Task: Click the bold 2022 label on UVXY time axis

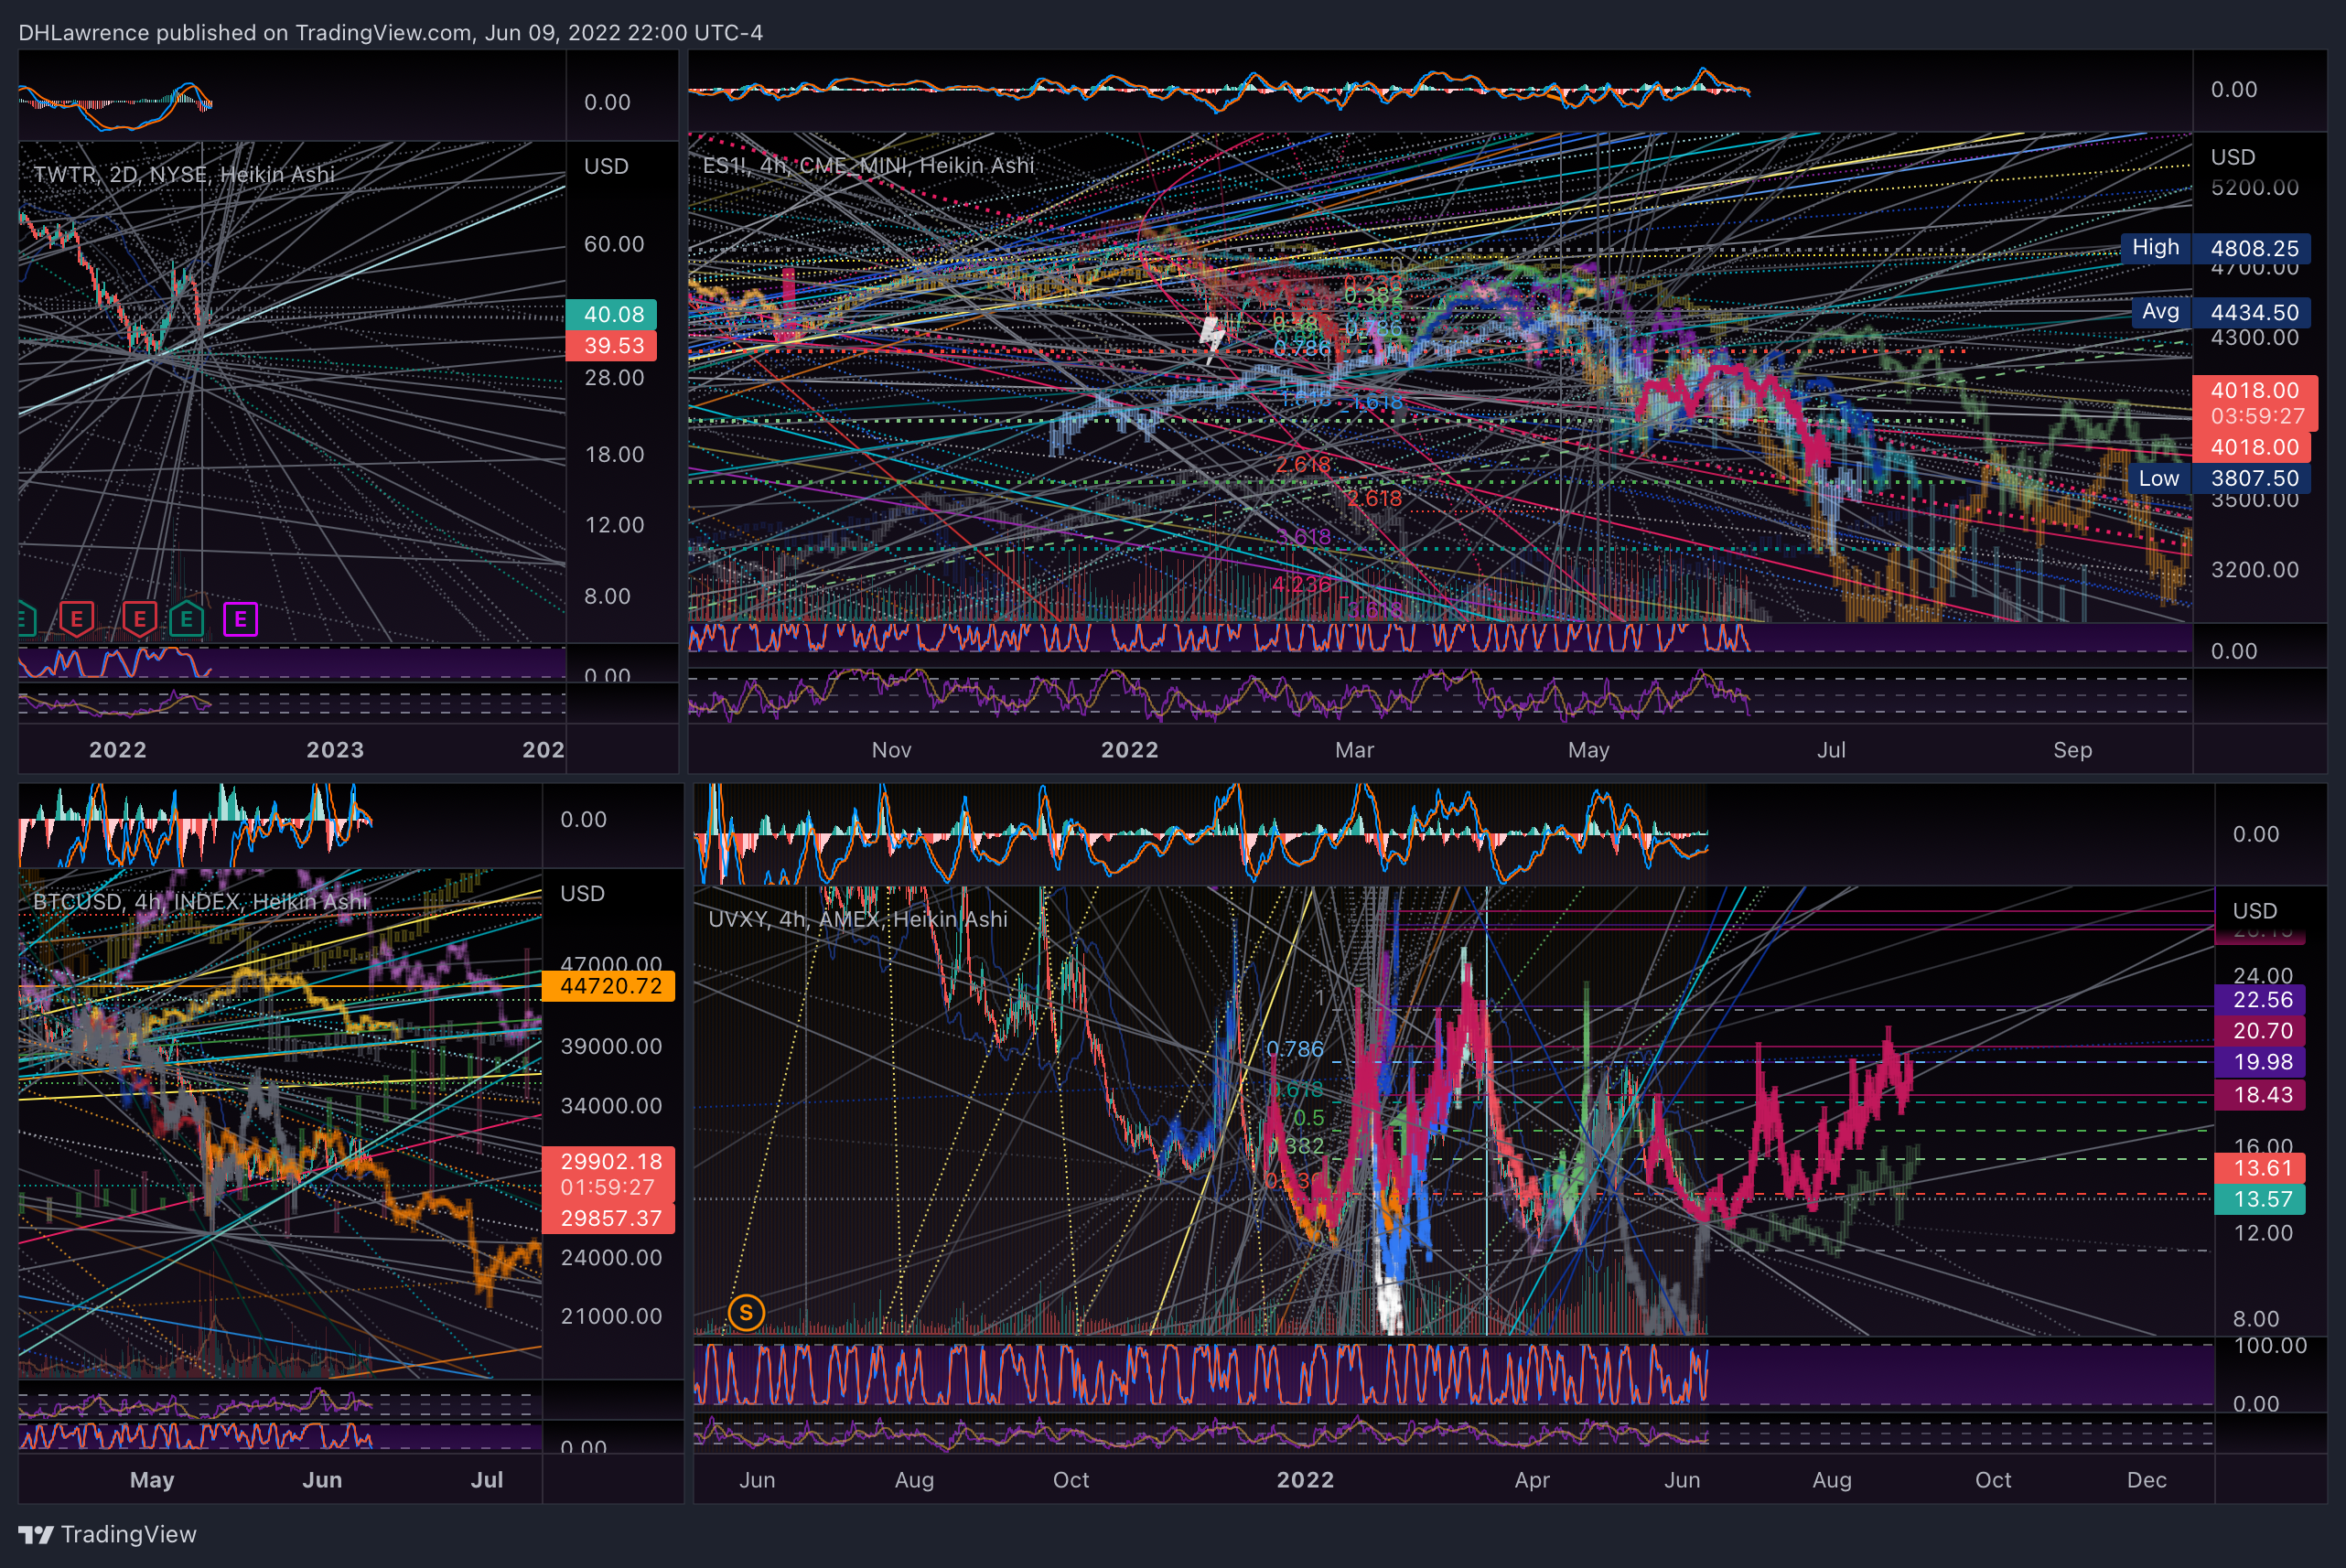Action: [1305, 1480]
